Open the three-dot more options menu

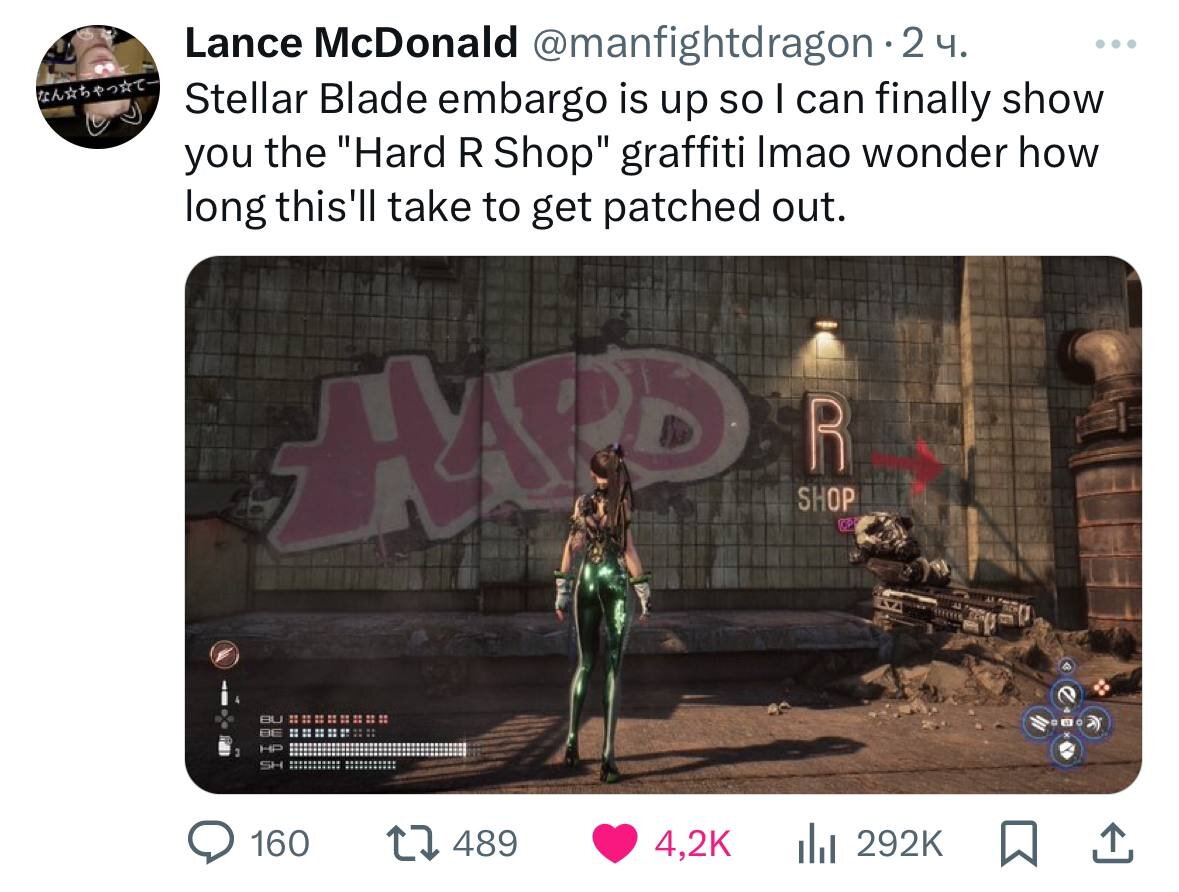(x=1116, y=45)
